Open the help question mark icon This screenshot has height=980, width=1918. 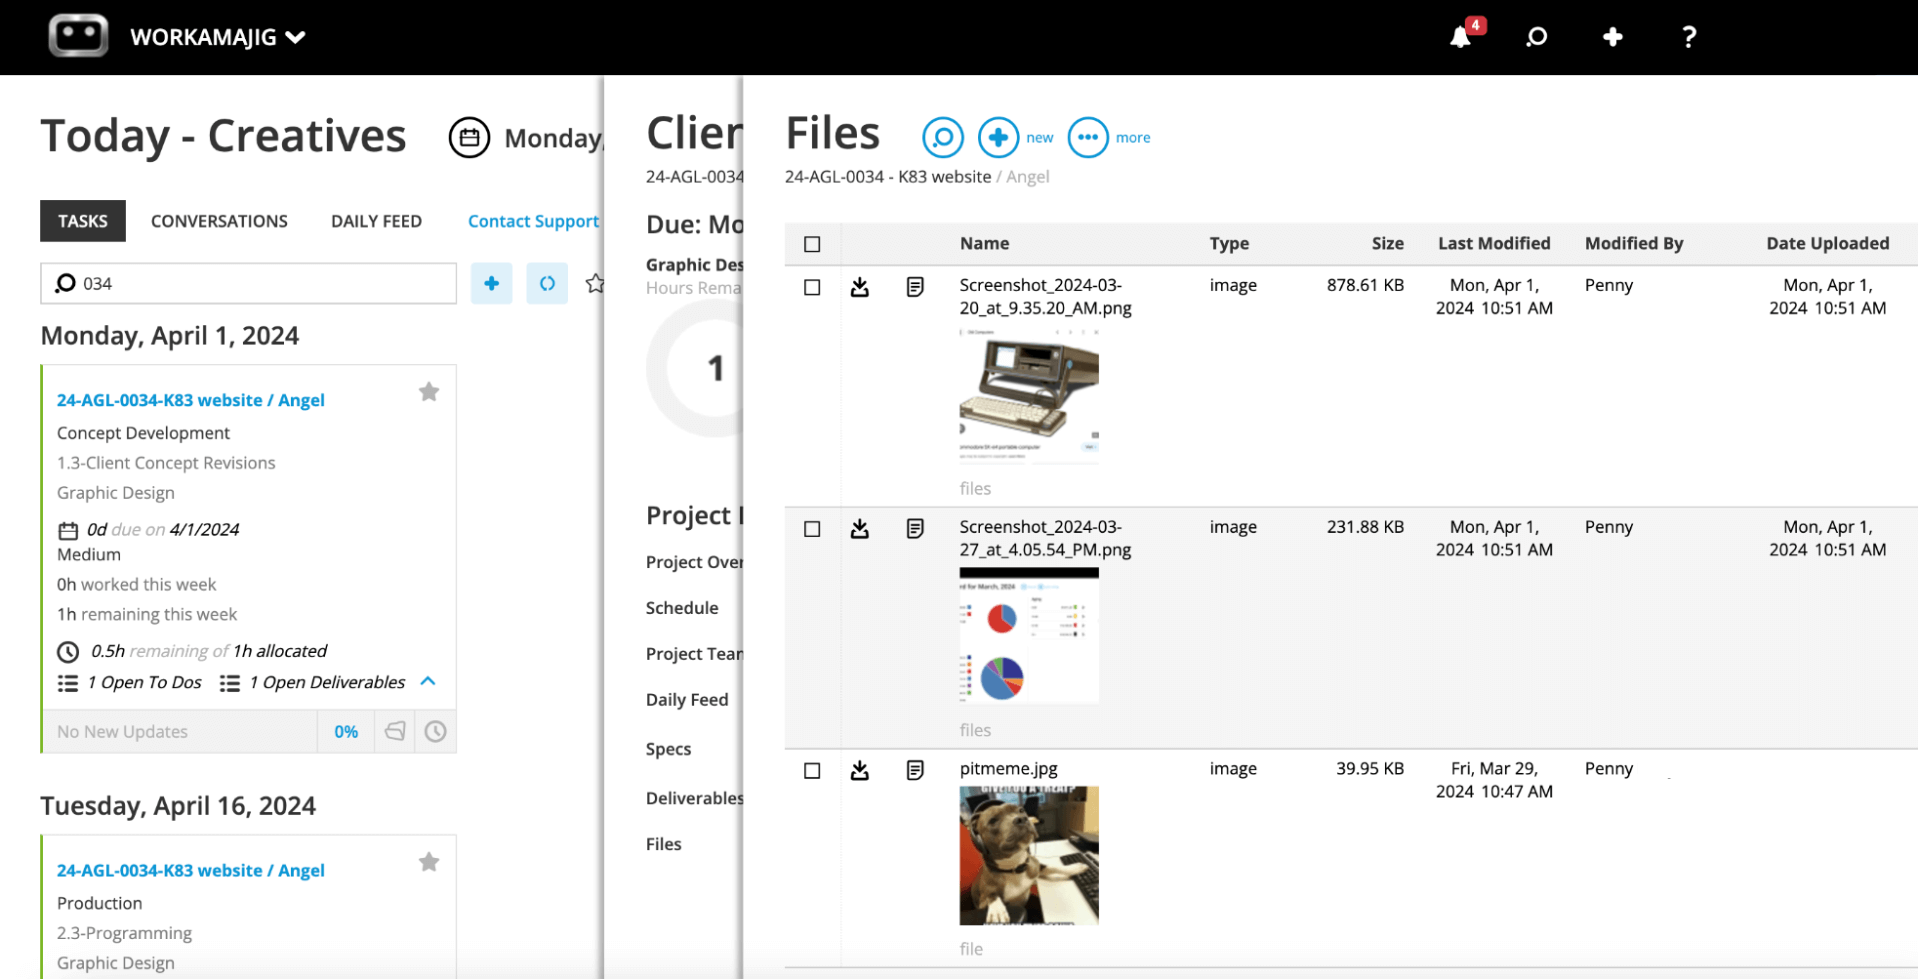click(x=1688, y=37)
